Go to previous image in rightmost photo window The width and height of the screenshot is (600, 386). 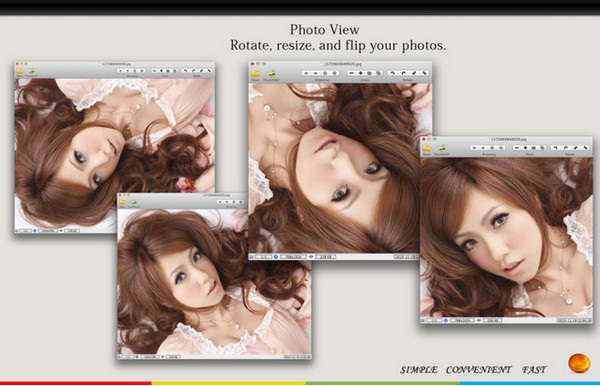pos(475,148)
